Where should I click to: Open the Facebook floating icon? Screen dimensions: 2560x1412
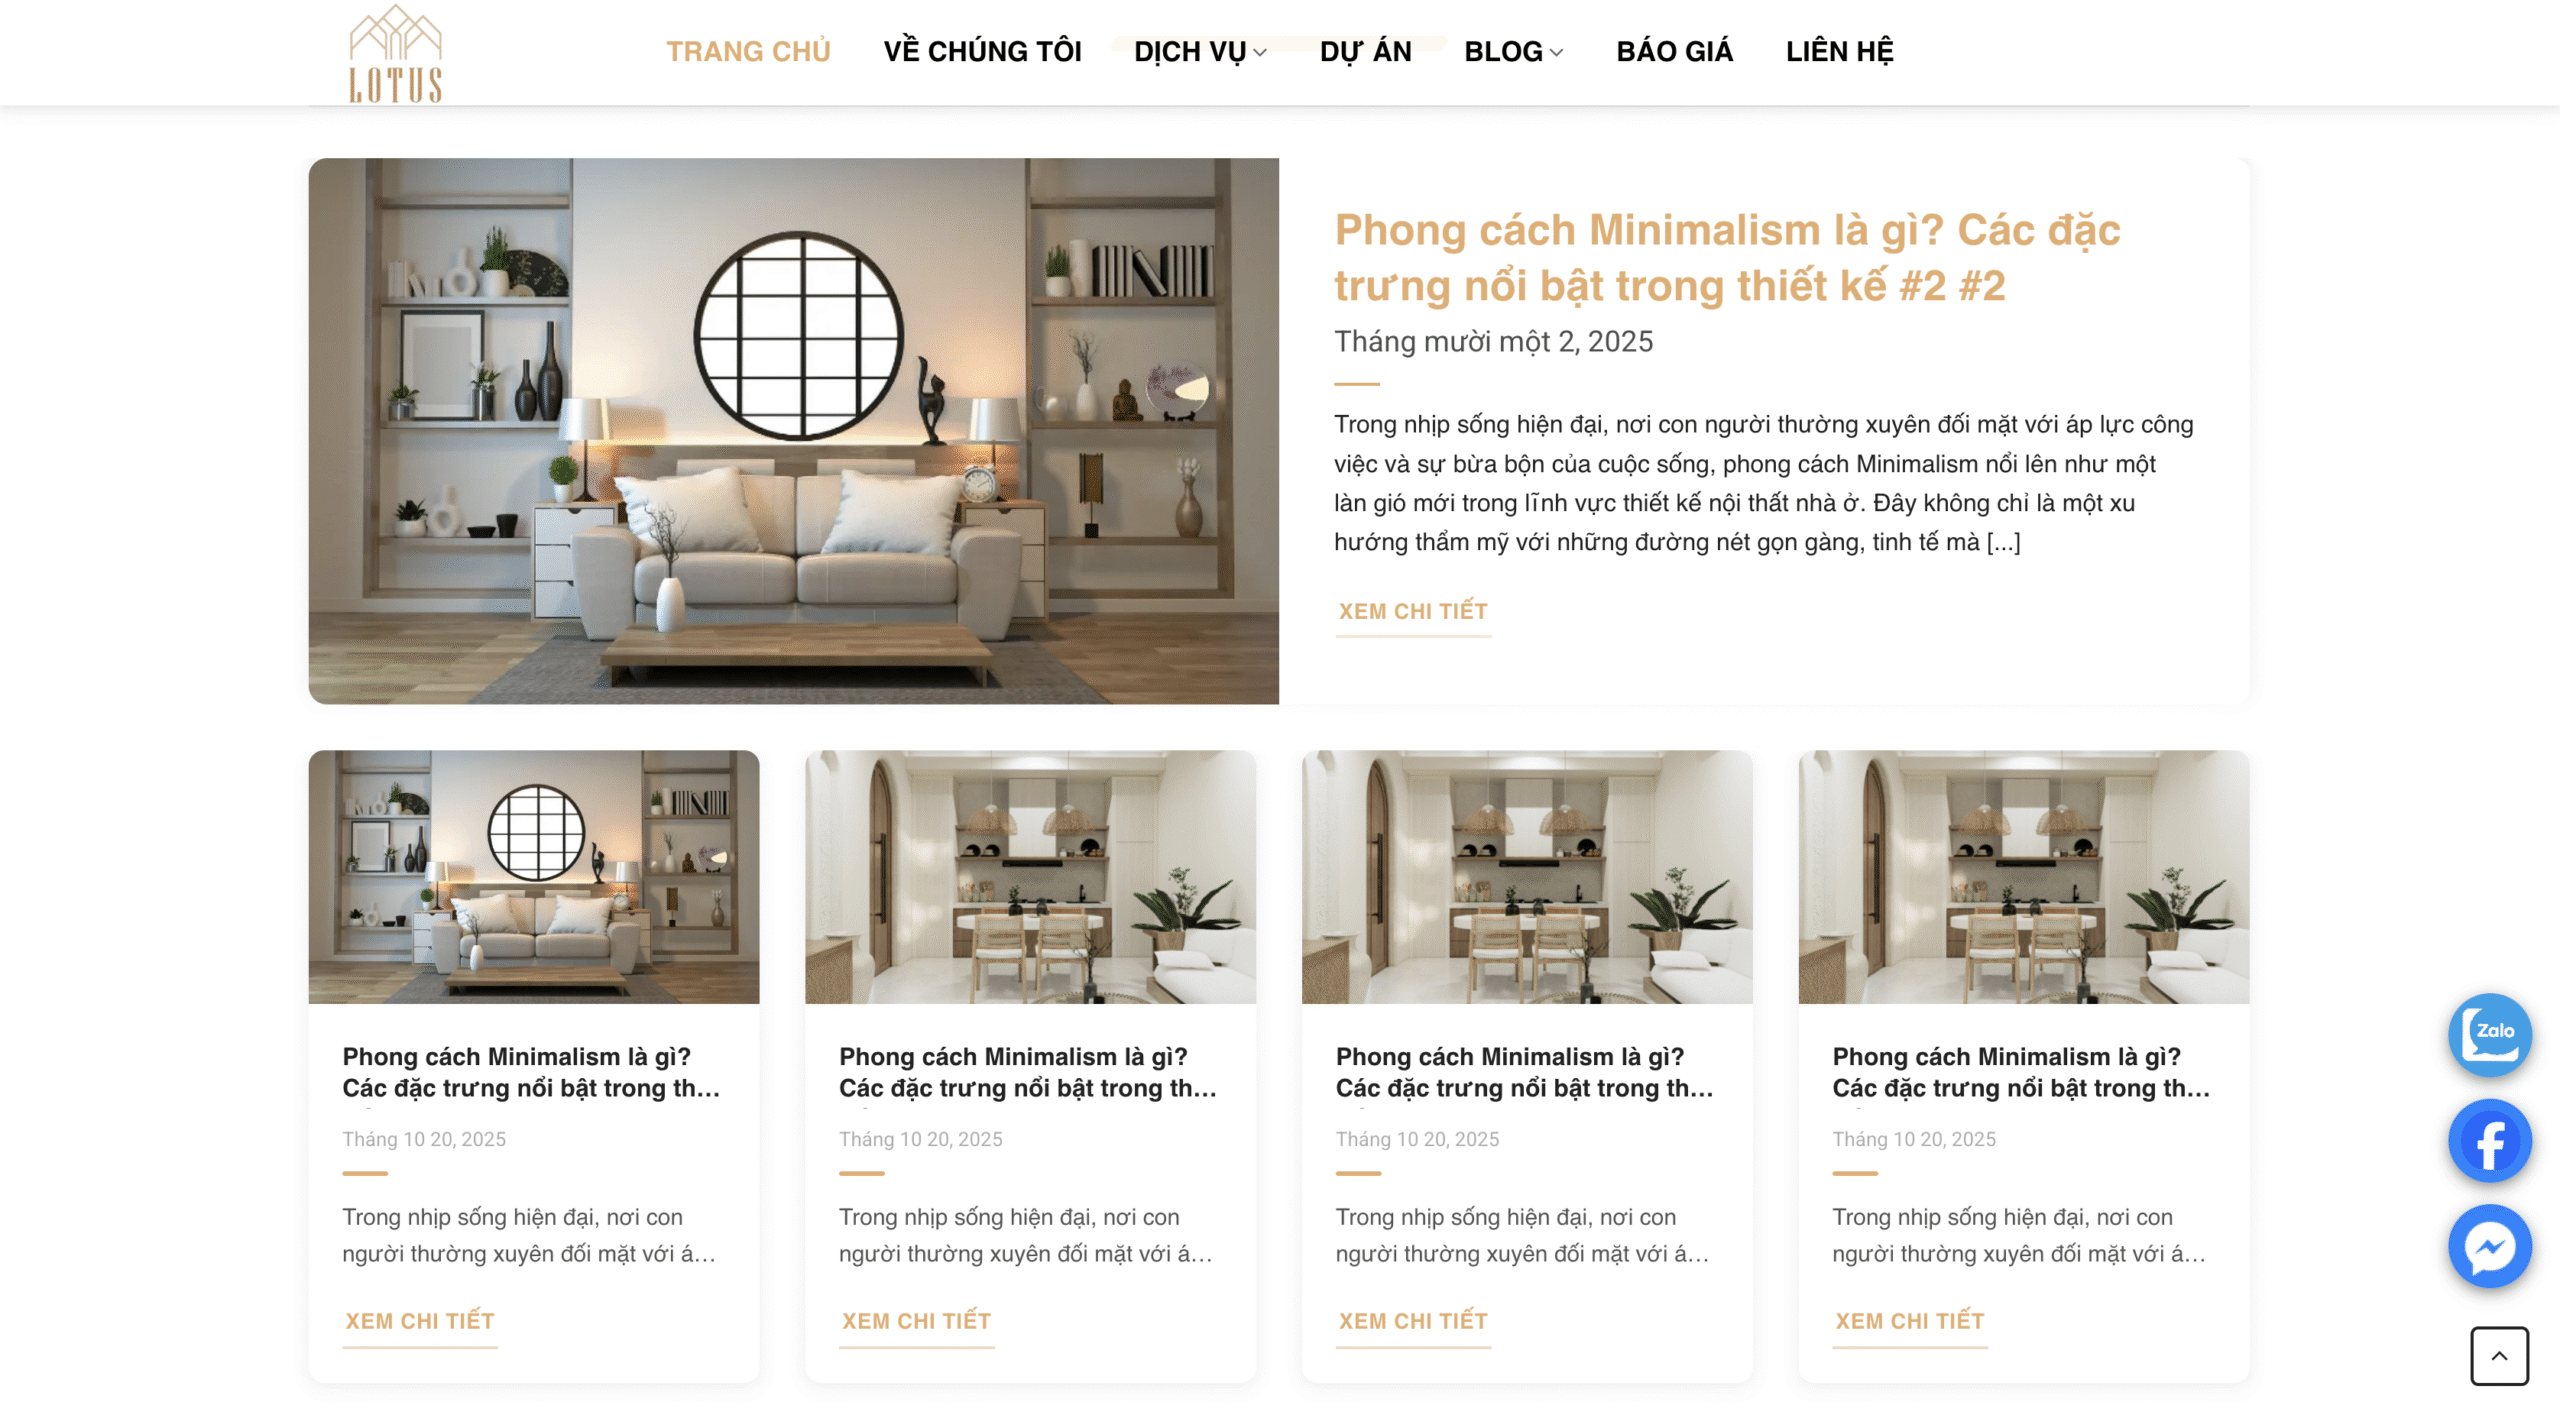(x=2489, y=1140)
